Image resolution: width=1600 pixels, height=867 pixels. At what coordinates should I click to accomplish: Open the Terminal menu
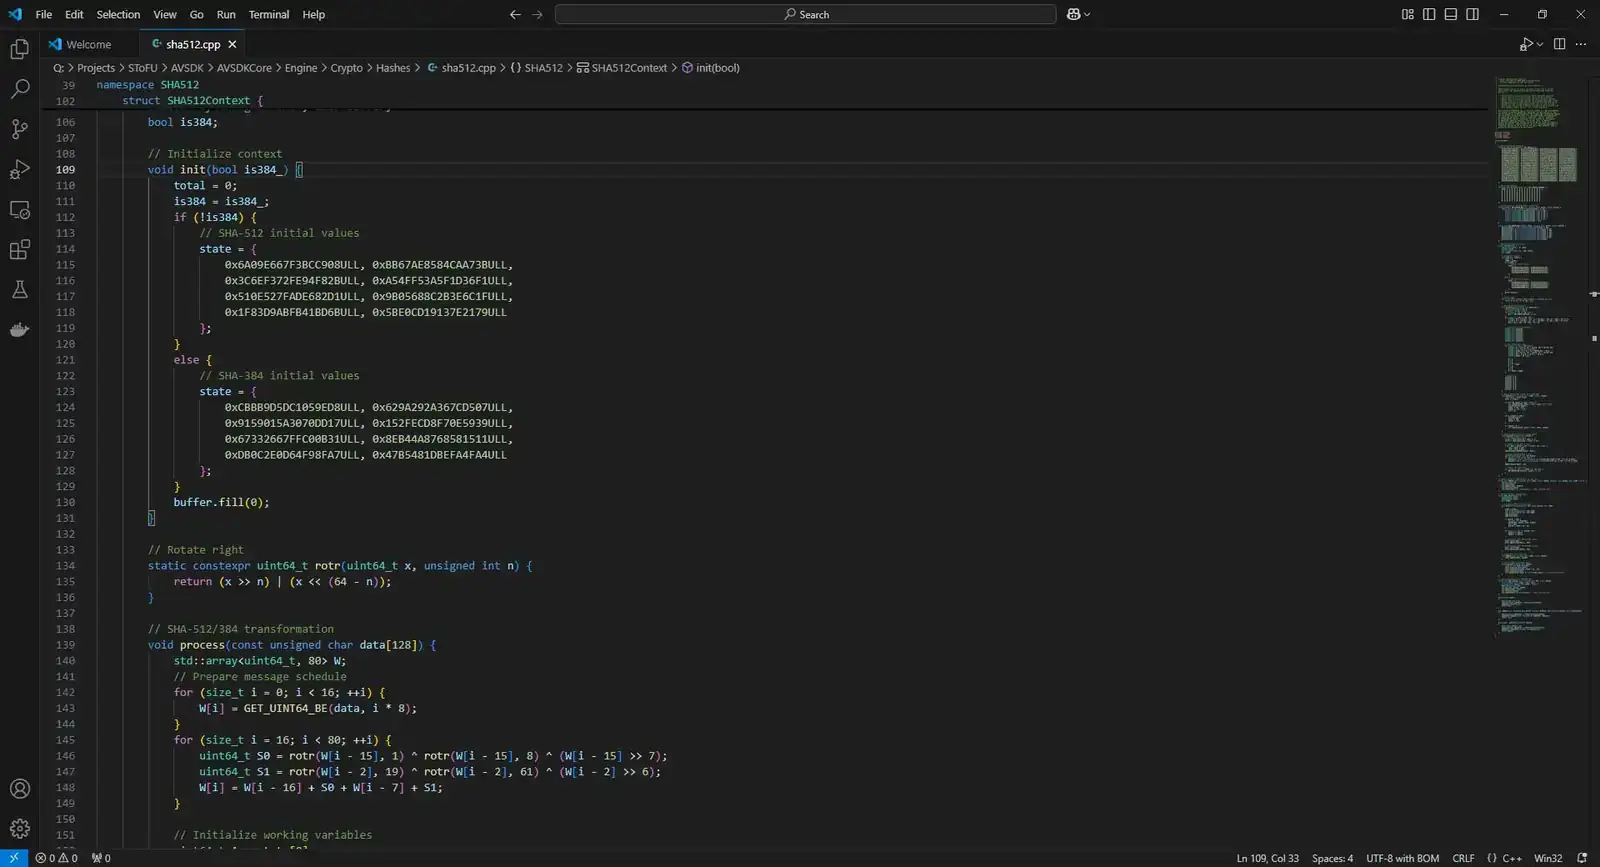(x=268, y=14)
